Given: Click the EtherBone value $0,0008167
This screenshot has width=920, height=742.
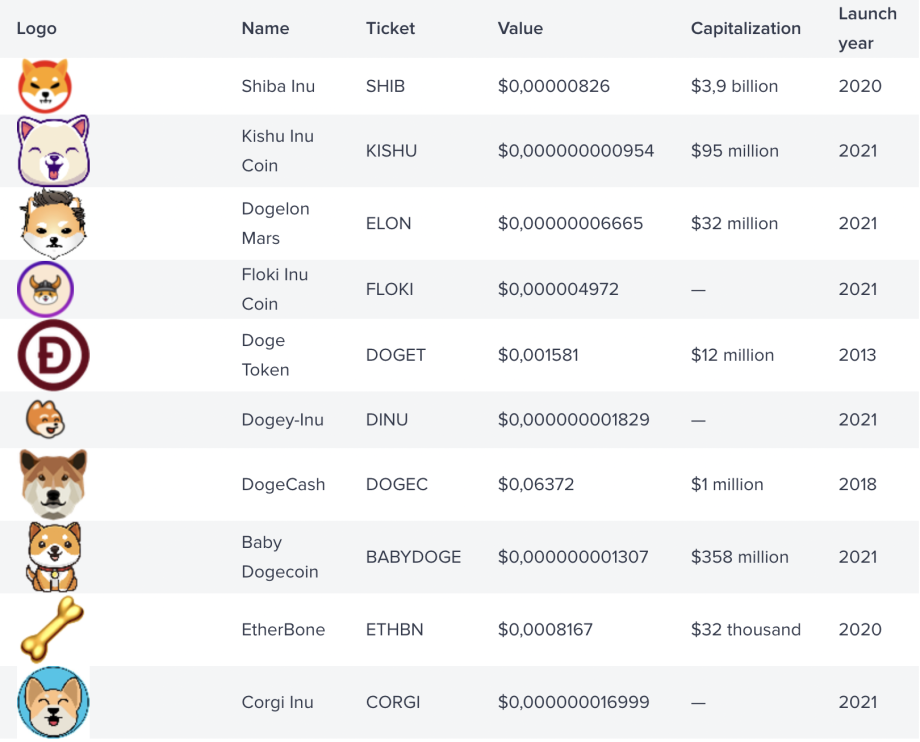Looking at the screenshot, I should pos(545,629).
